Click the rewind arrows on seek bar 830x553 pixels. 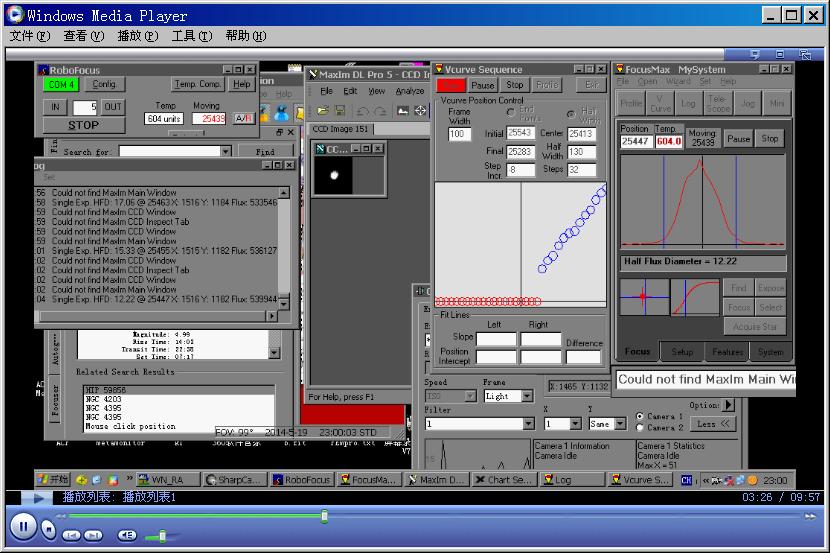[61, 516]
